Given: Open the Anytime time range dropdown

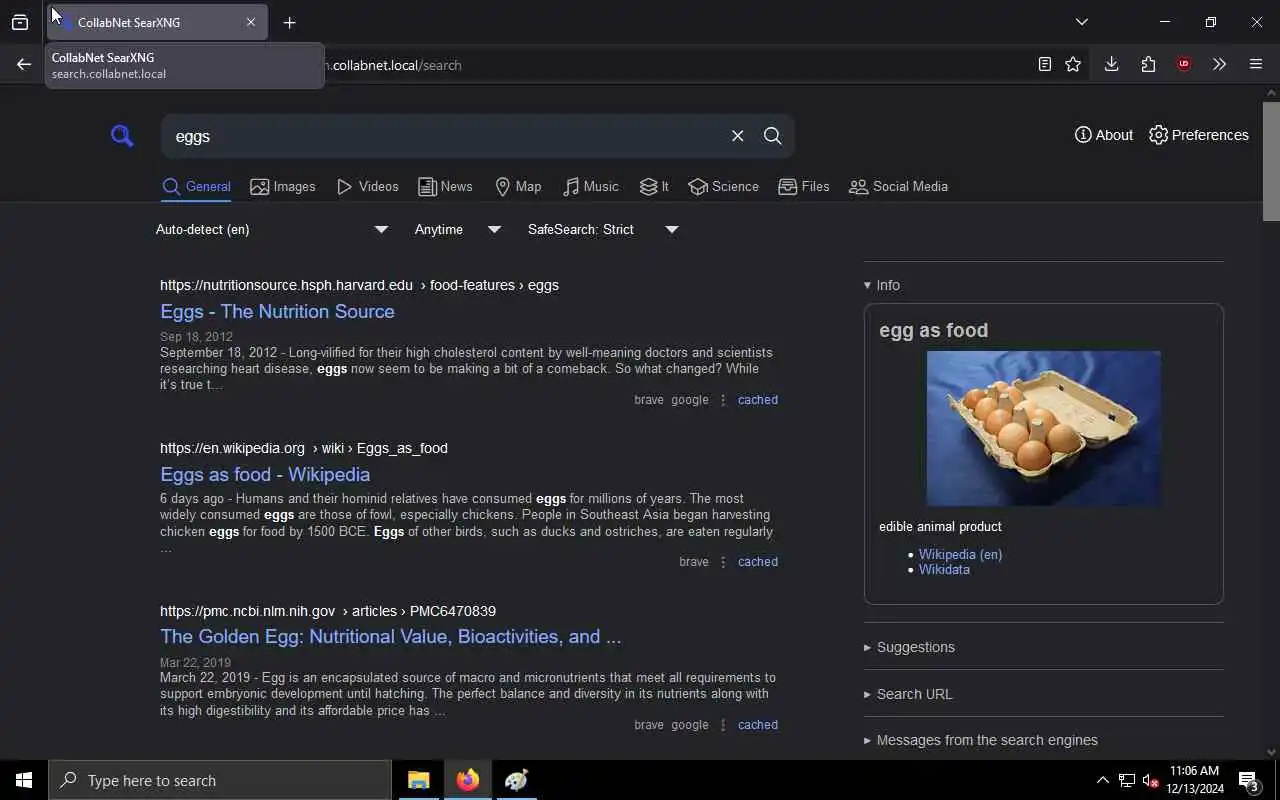Looking at the screenshot, I should (458, 229).
